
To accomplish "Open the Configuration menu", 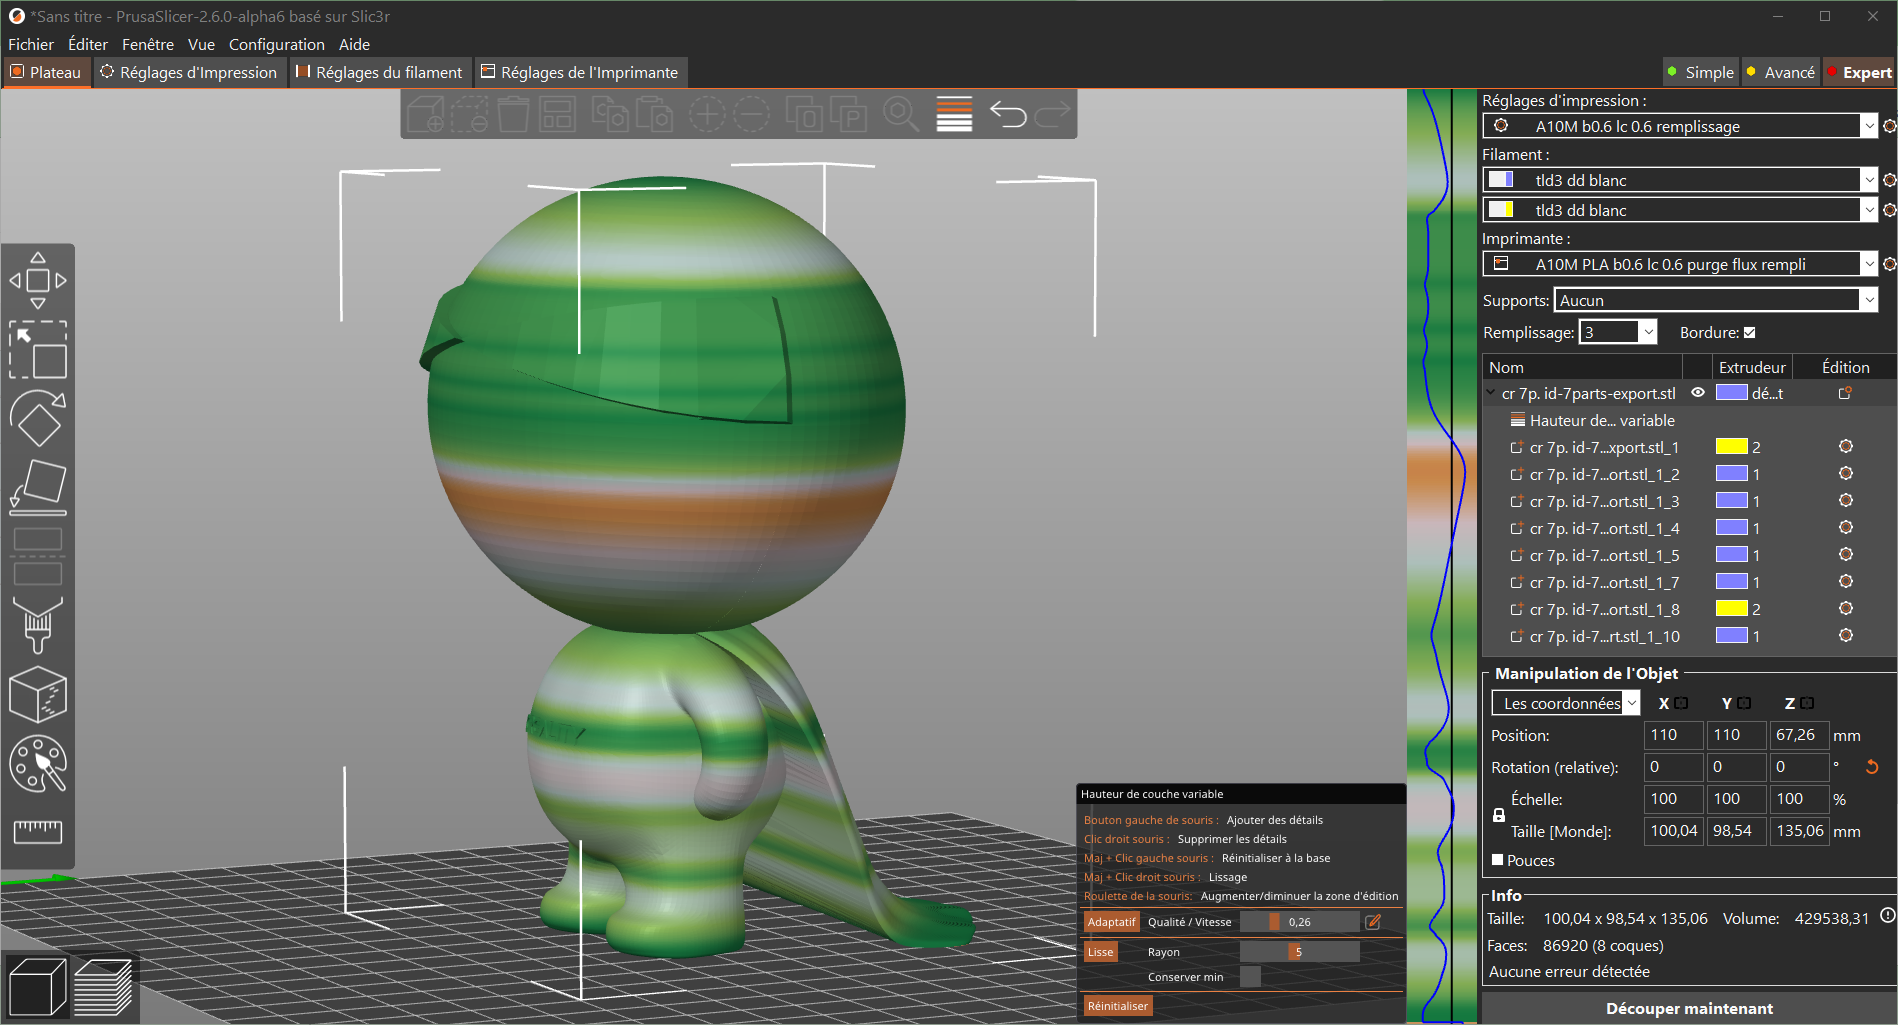I will tap(276, 44).
